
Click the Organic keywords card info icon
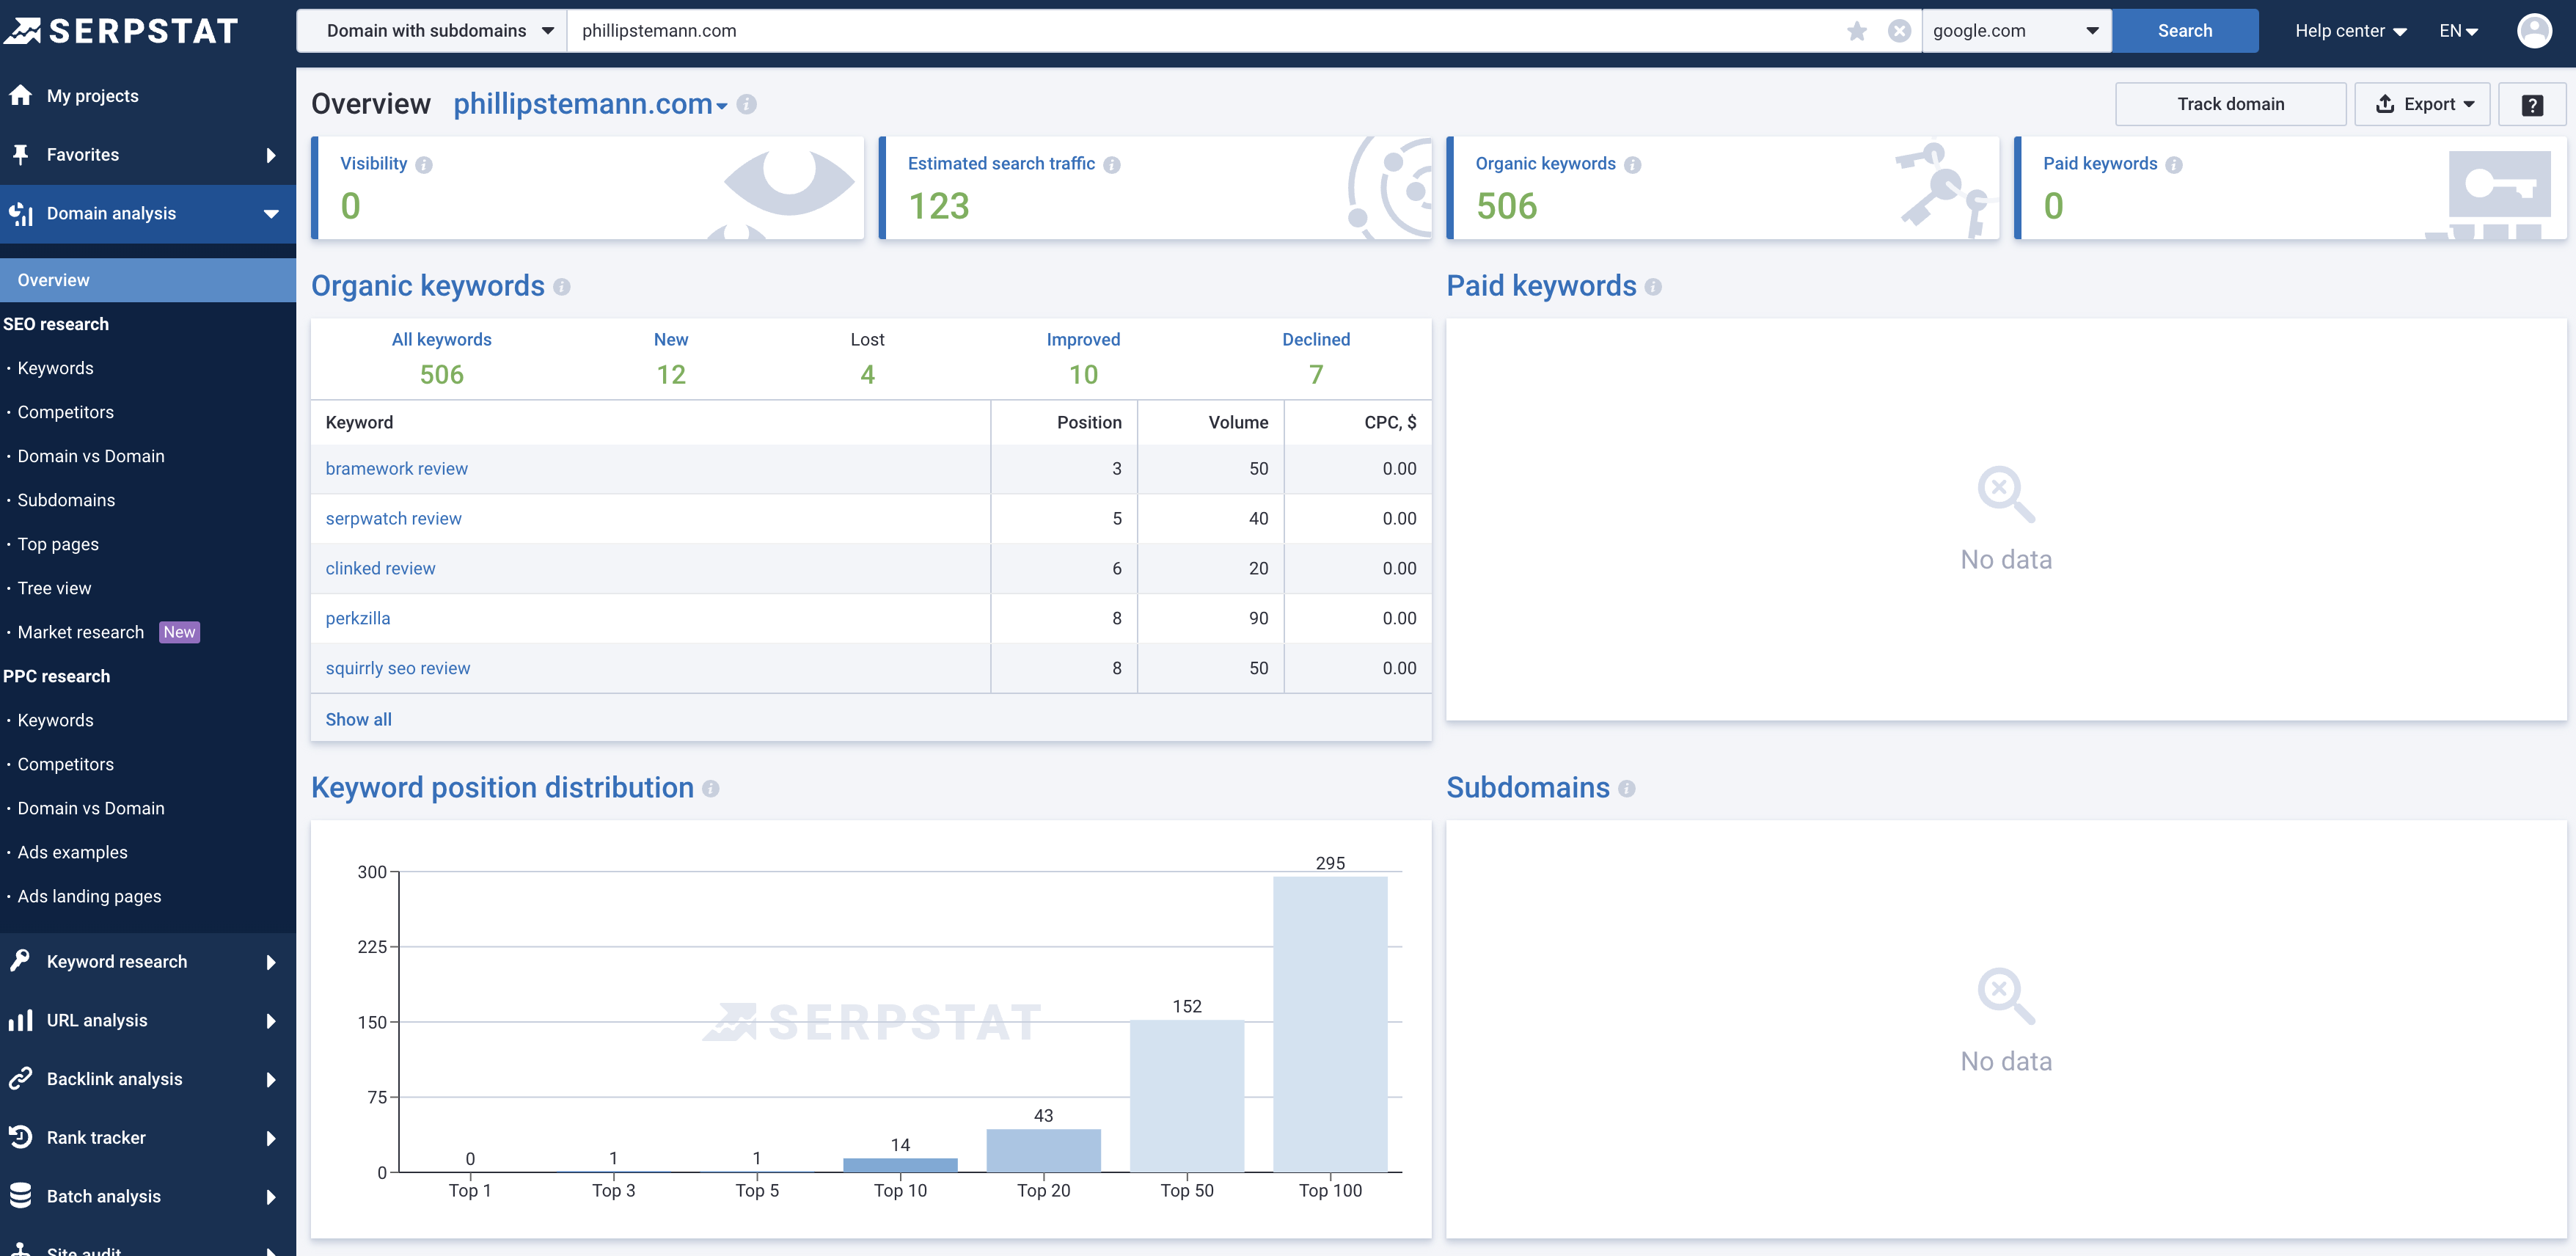1632,165
